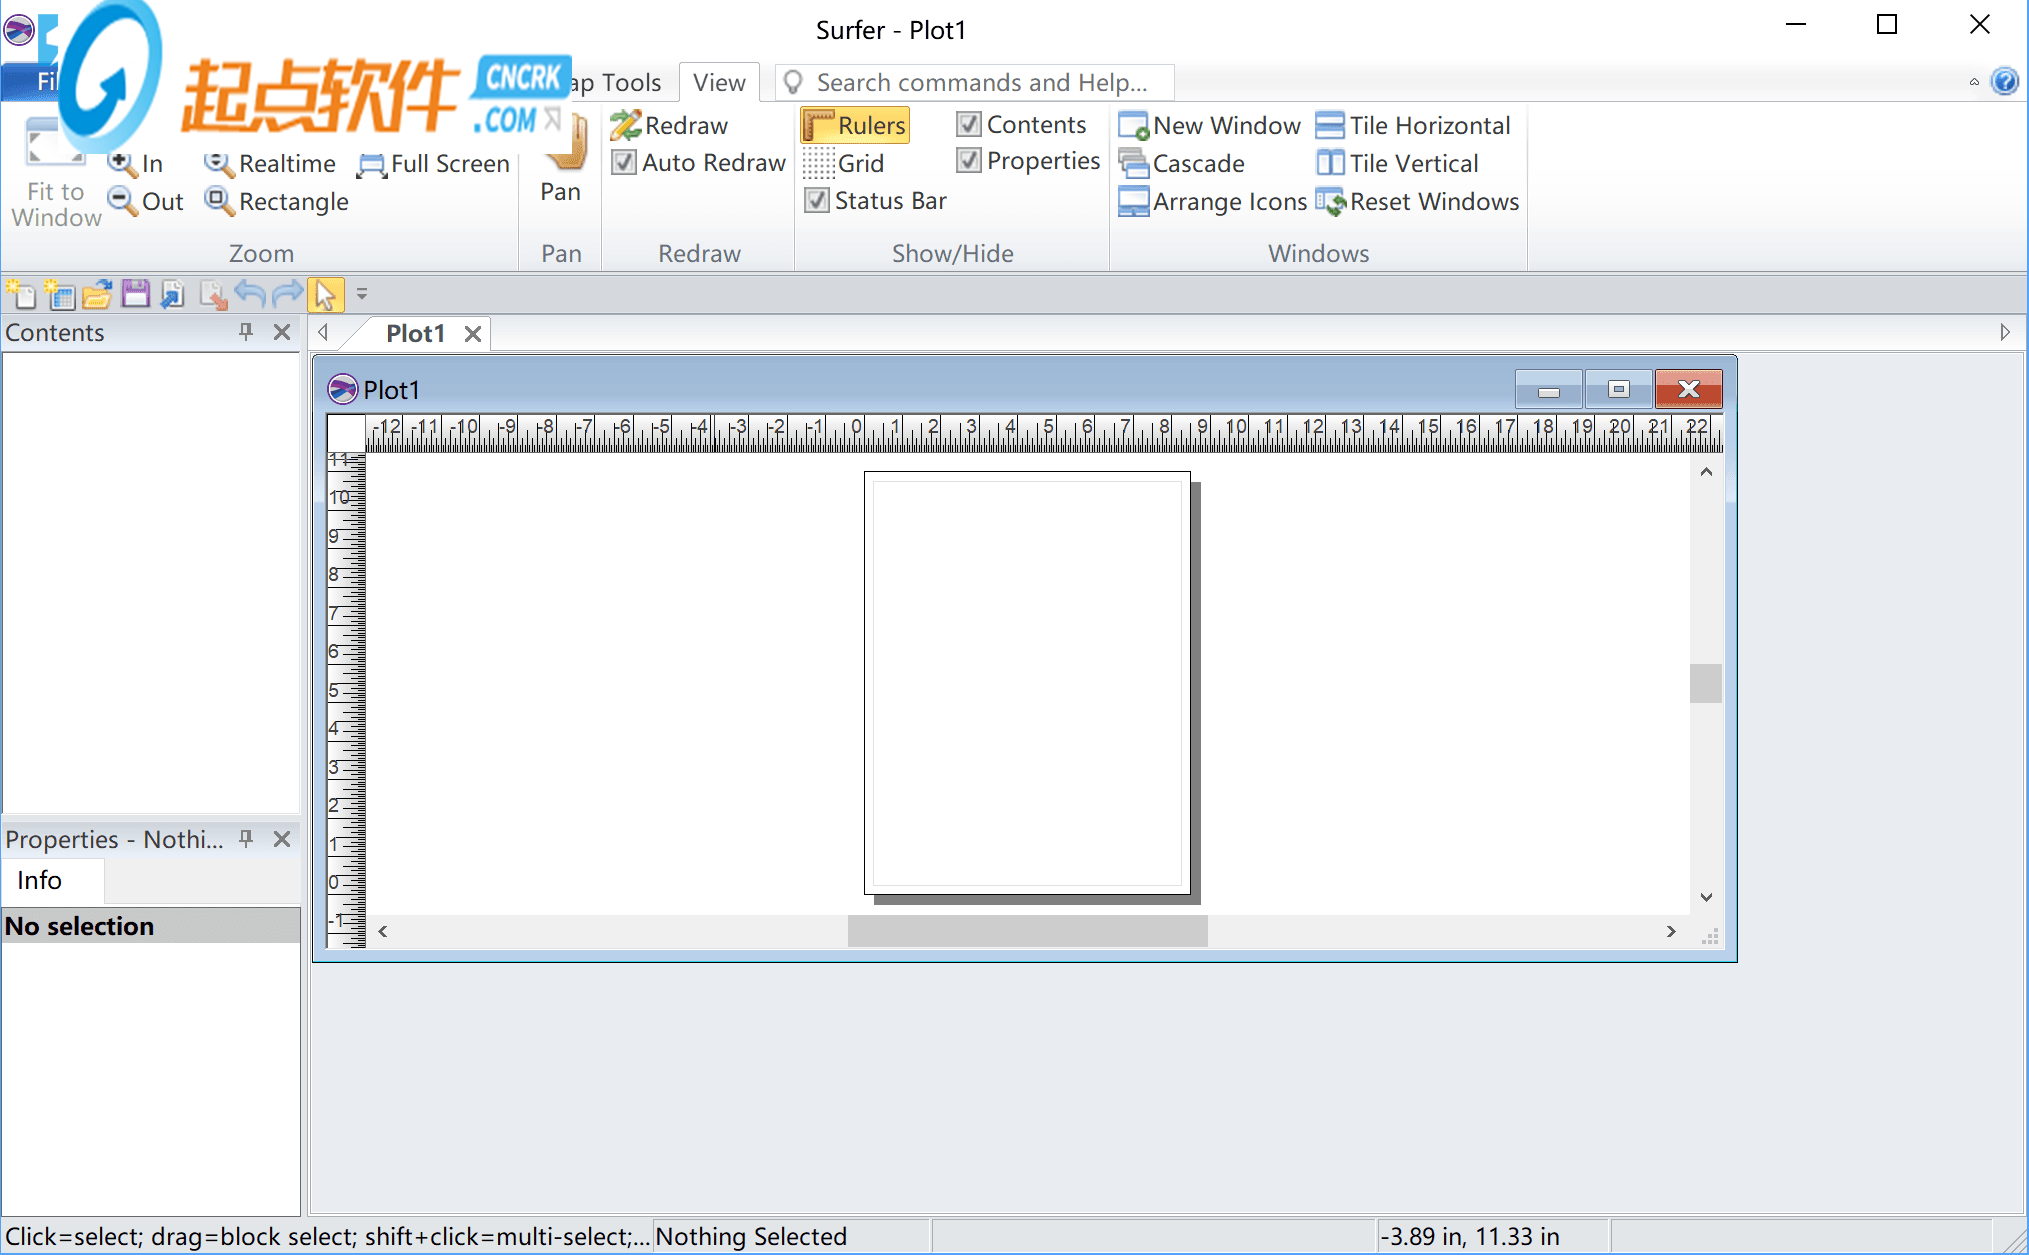Uncheck the Properties panel checkbox
This screenshot has width=2029, height=1255.
coord(968,161)
